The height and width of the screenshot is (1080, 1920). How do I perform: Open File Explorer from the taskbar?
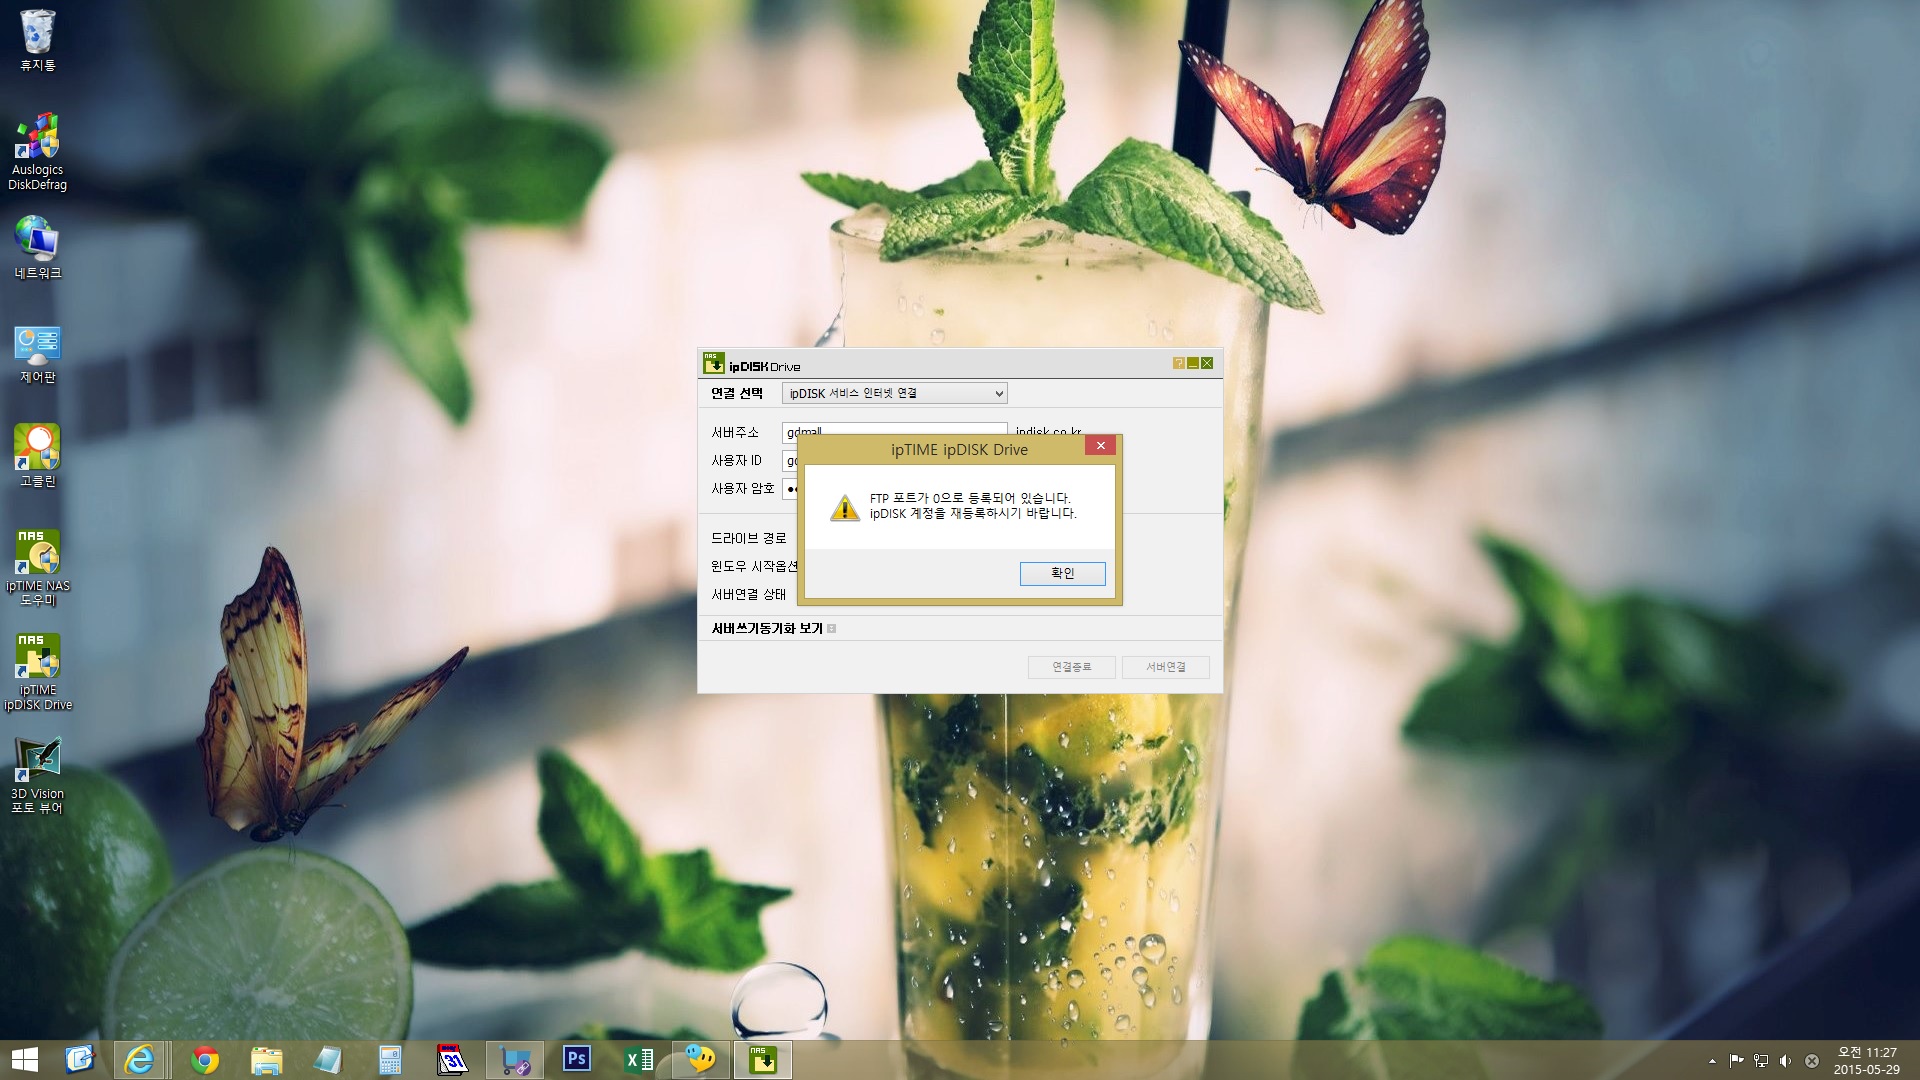coord(266,1060)
